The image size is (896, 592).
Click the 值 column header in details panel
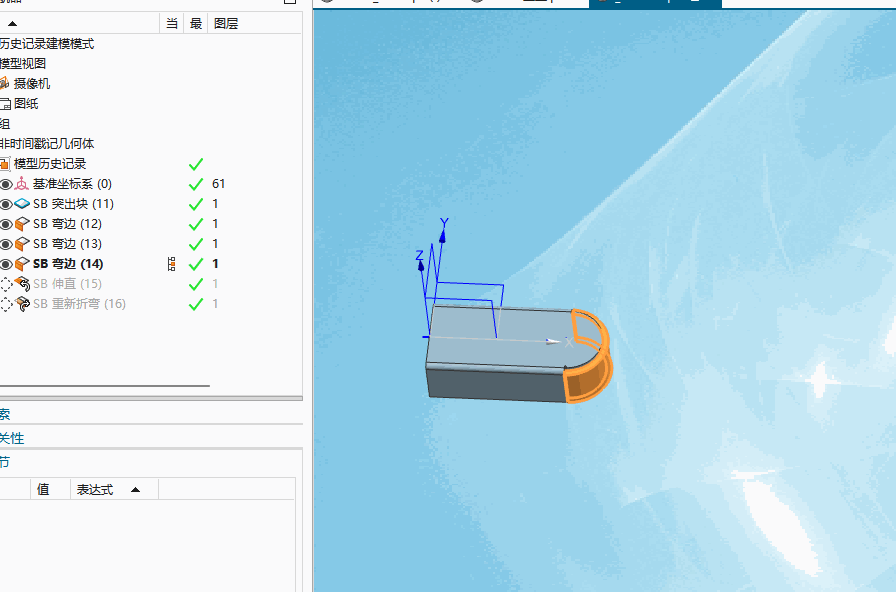(43, 490)
